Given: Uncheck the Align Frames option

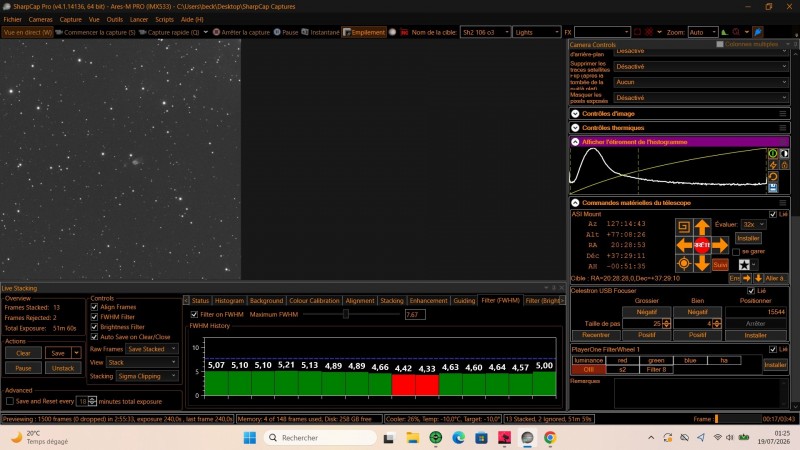Looking at the screenshot, I should click(x=94, y=307).
